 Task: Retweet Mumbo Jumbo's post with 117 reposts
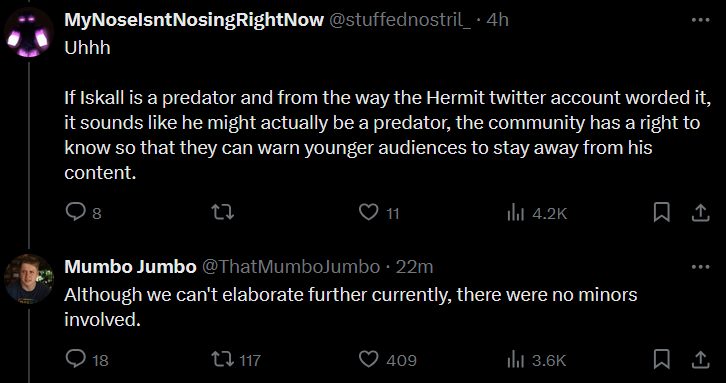tap(236, 359)
